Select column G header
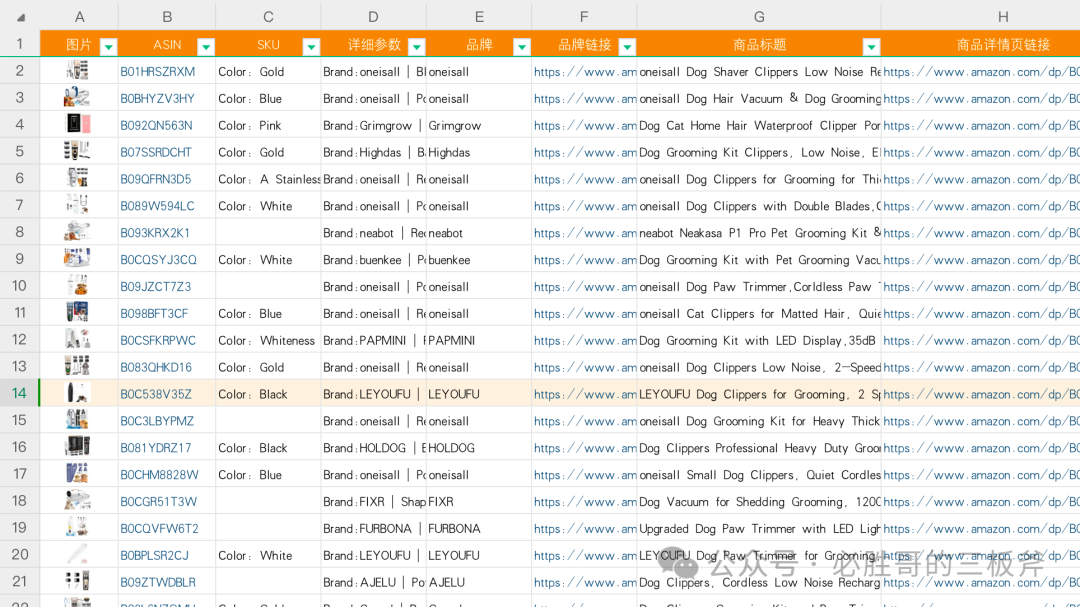 click(x=759, y=16)
